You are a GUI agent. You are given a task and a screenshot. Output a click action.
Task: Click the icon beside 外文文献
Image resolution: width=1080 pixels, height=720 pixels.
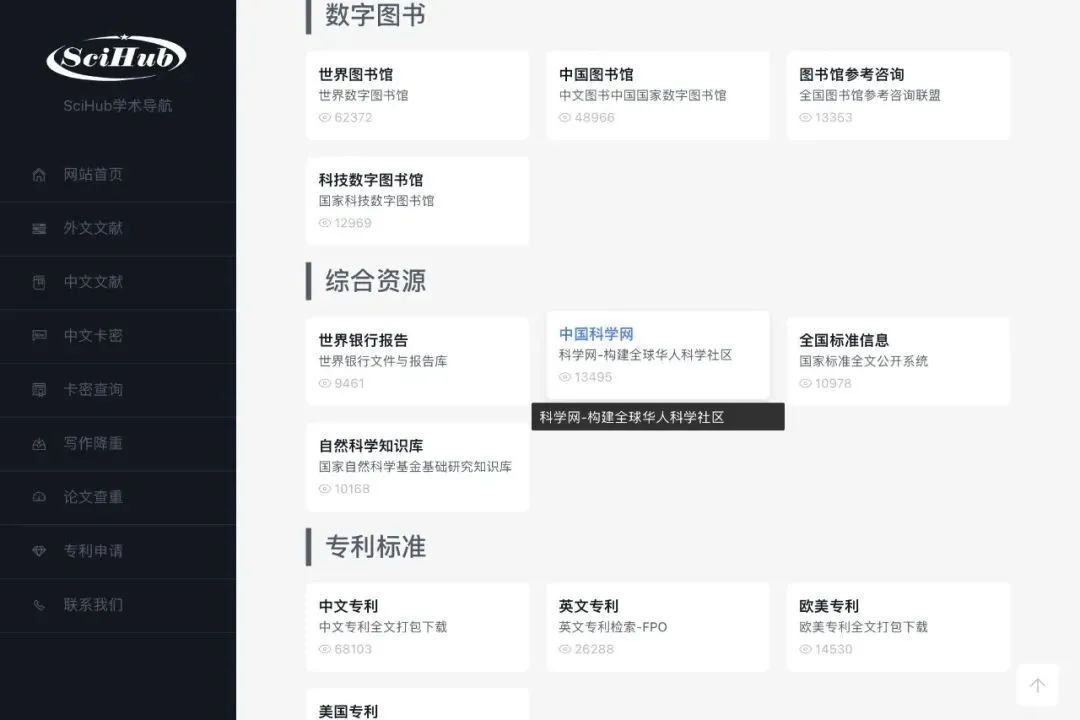click(39, 229)
